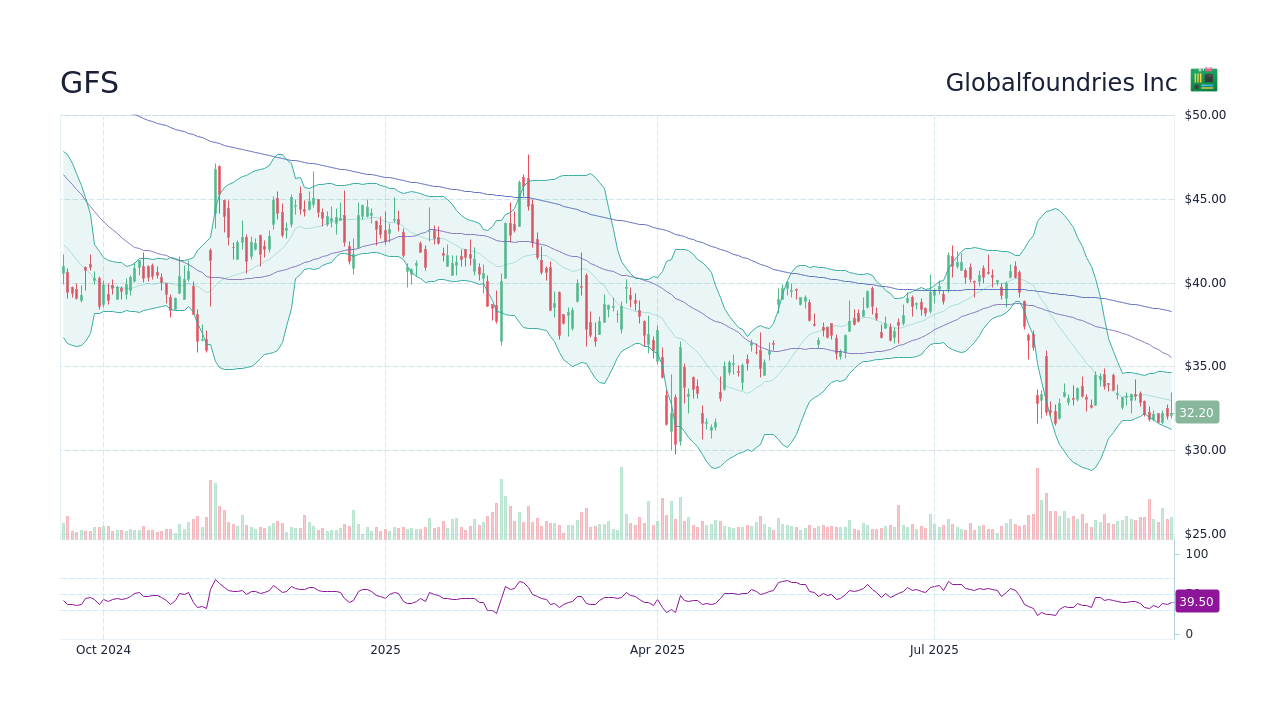Click the $30.00 price axis label
1280x720 pixels.
click(1204, 449)
